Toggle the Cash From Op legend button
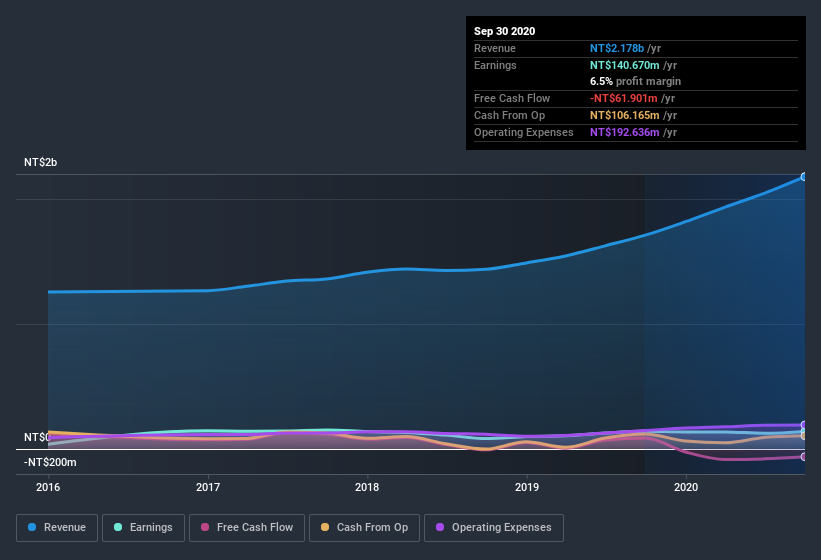Viewport: 821px width, 560px height. (x=364, y=528)
